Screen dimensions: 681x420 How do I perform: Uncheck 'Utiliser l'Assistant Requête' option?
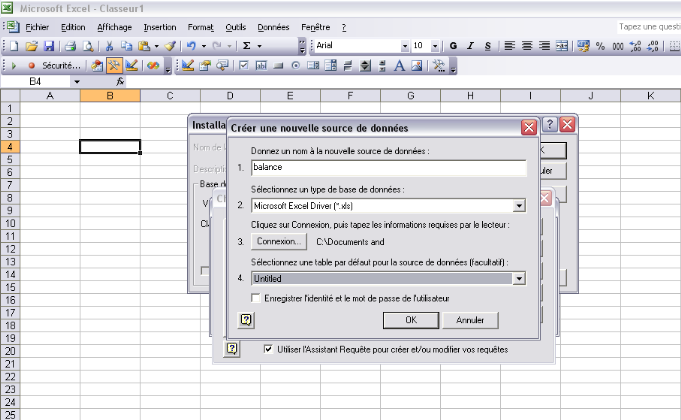click(268, 349)
